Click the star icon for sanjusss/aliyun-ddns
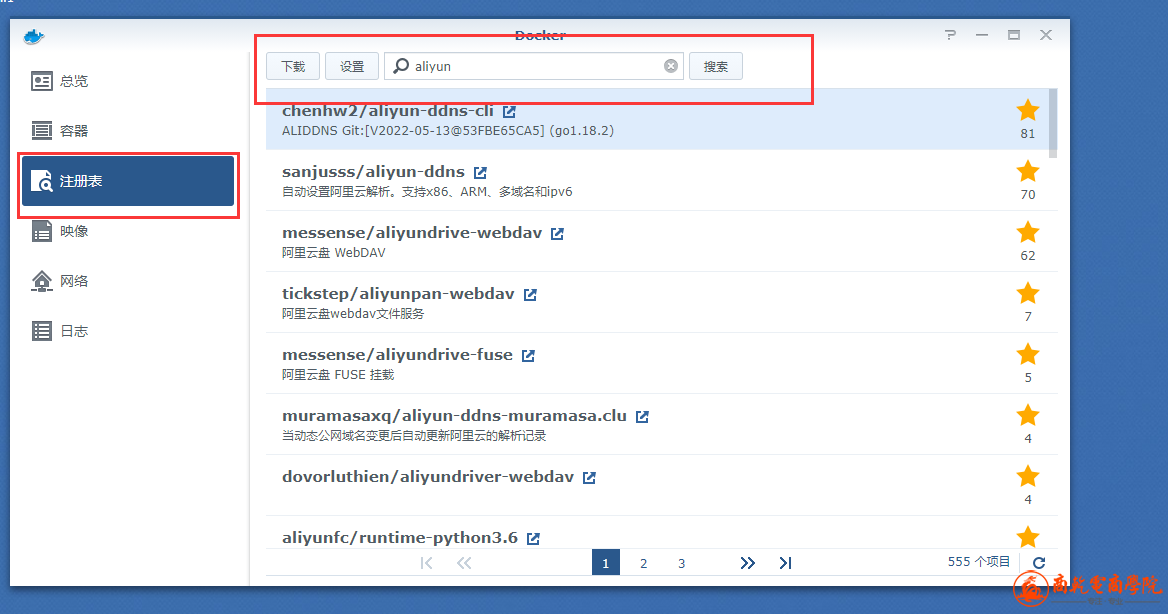This screenshot has width=1168, height=614. [1028, 171]
